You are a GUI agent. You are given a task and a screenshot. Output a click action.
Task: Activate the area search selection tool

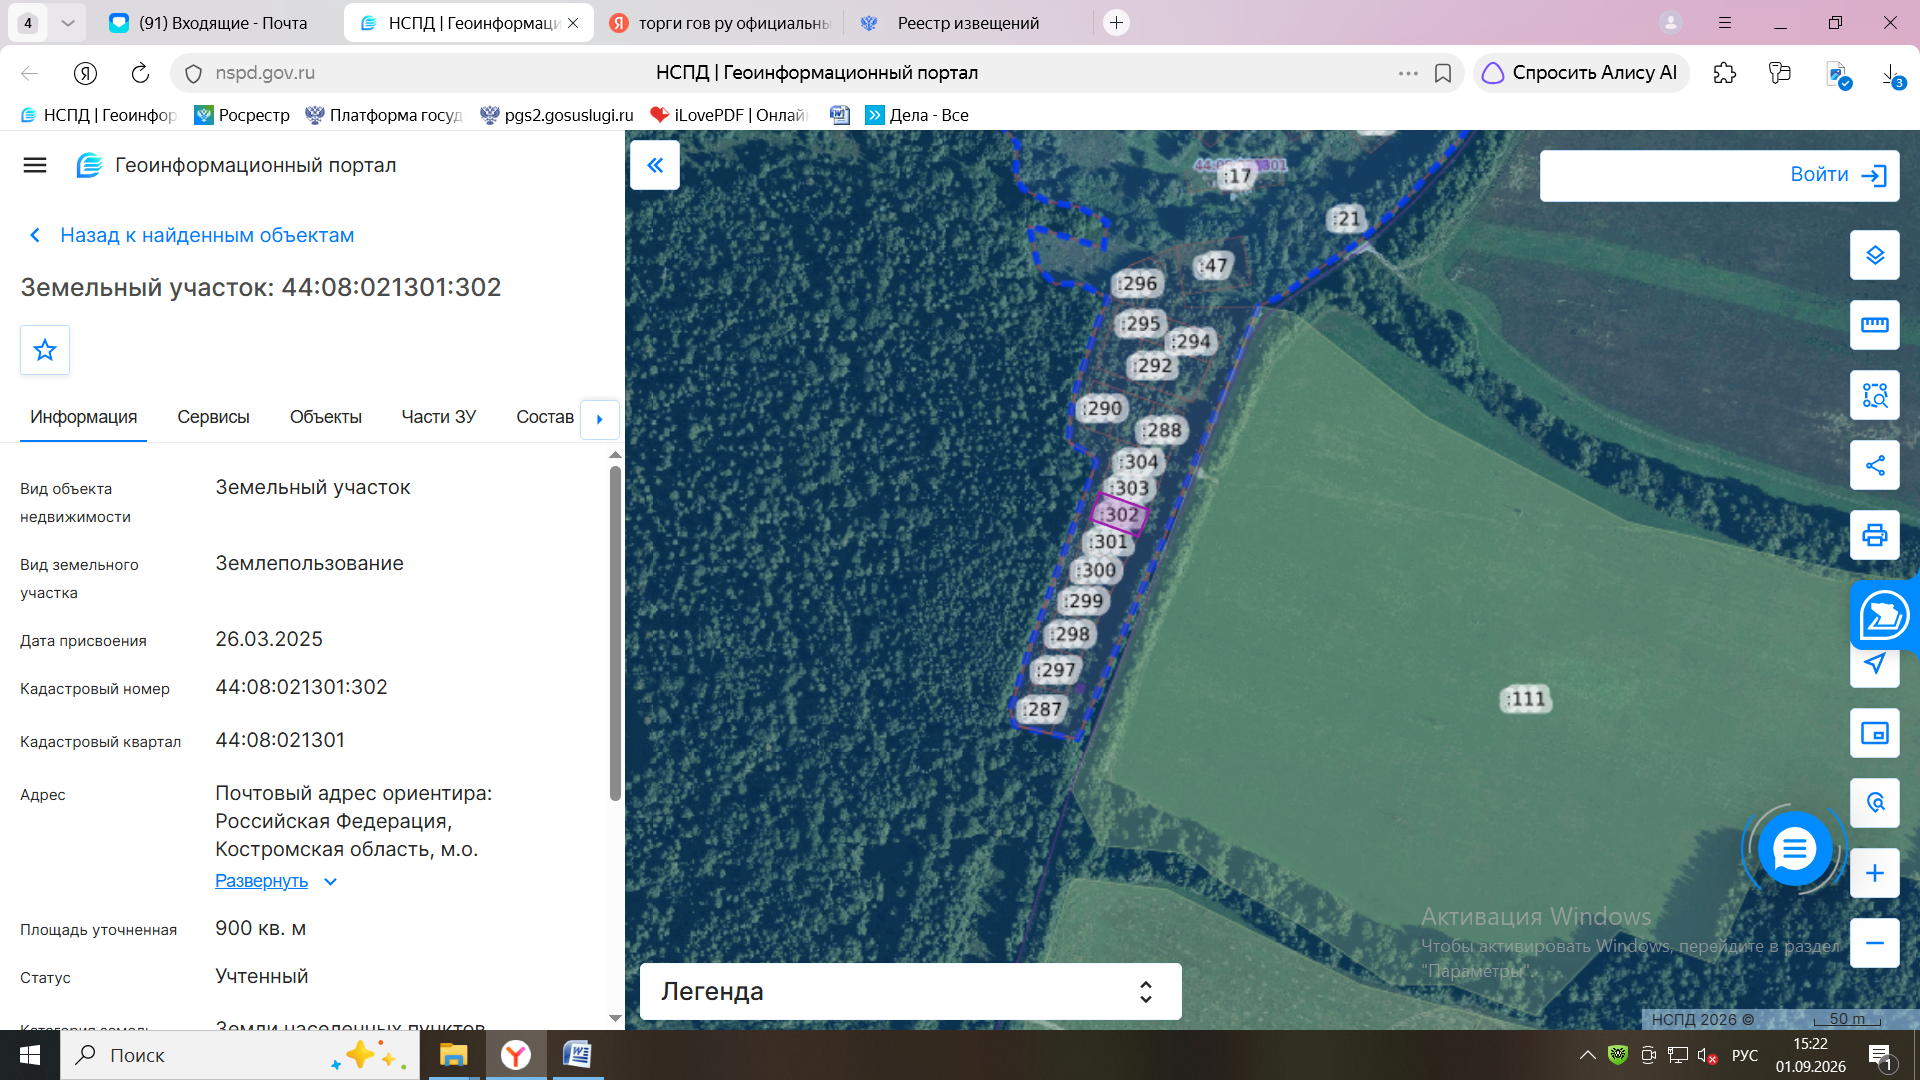pyautogui.click(x=1875, y=395)
